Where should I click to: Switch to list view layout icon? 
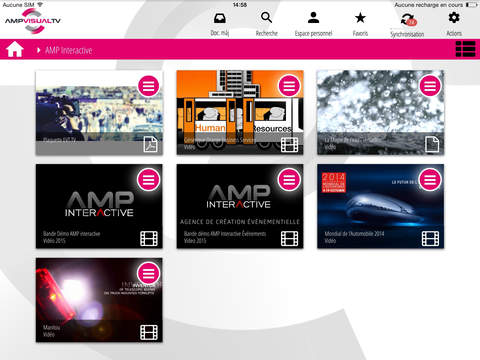coord(465,49)
